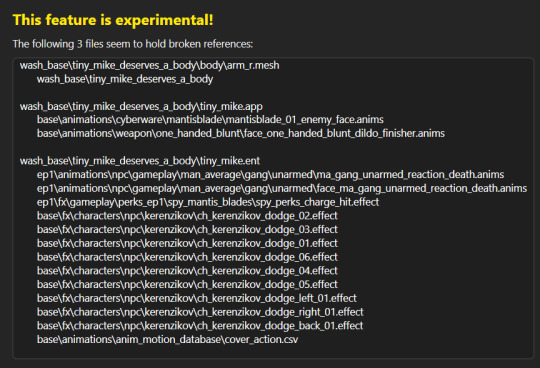
Task: Select ma_gang_unarmed_reaction_death.anims reference
Action: (270, 175)
